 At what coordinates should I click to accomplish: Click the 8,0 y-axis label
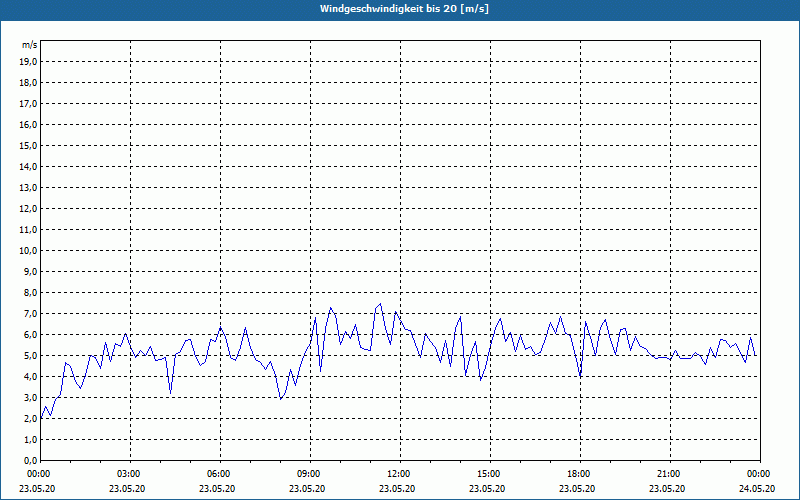pyautogui.click(x=30, y=292)
